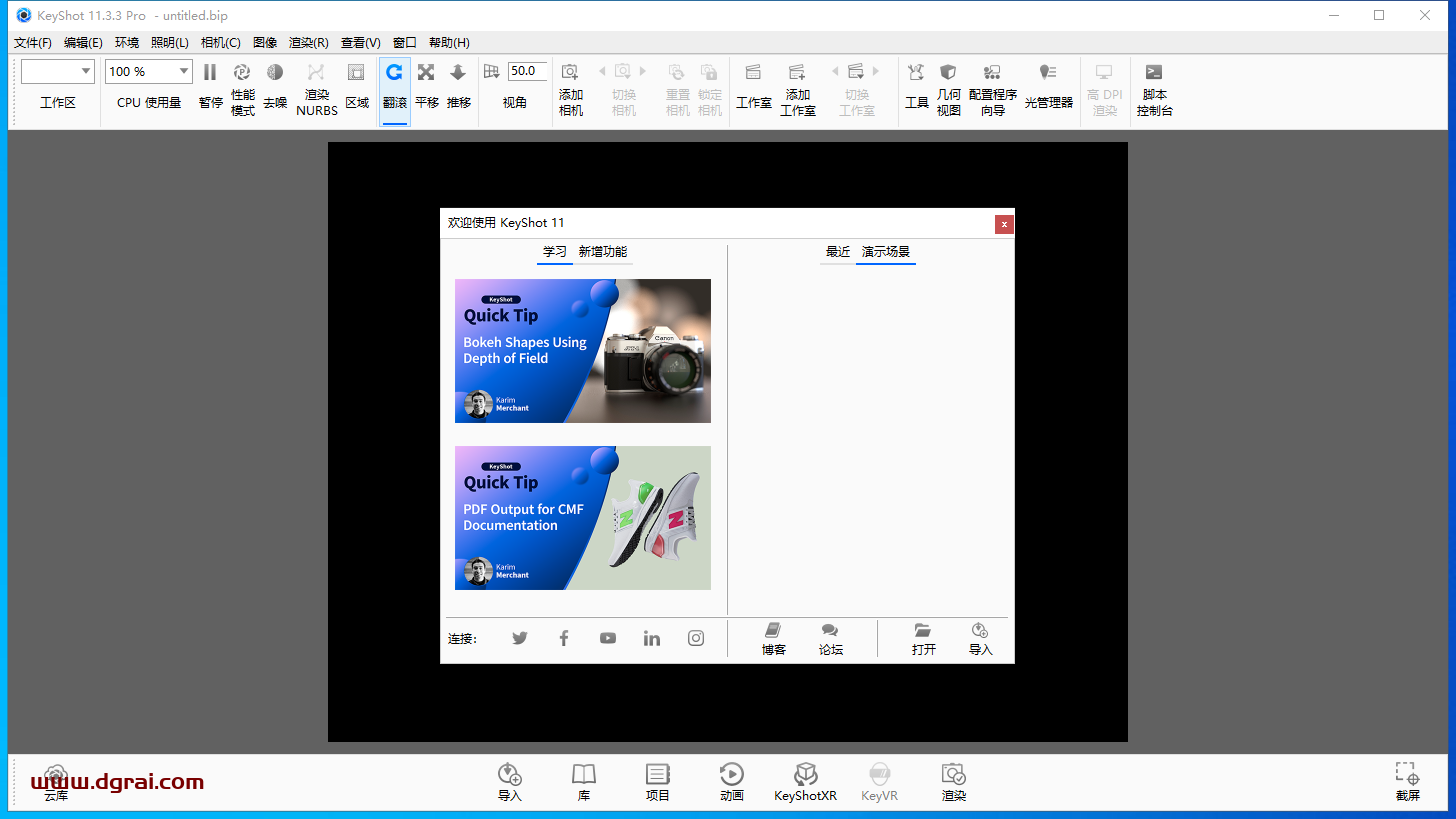Click the Import (导入) button in welcome dialog
1456x819 pixels.
(980, 638)
